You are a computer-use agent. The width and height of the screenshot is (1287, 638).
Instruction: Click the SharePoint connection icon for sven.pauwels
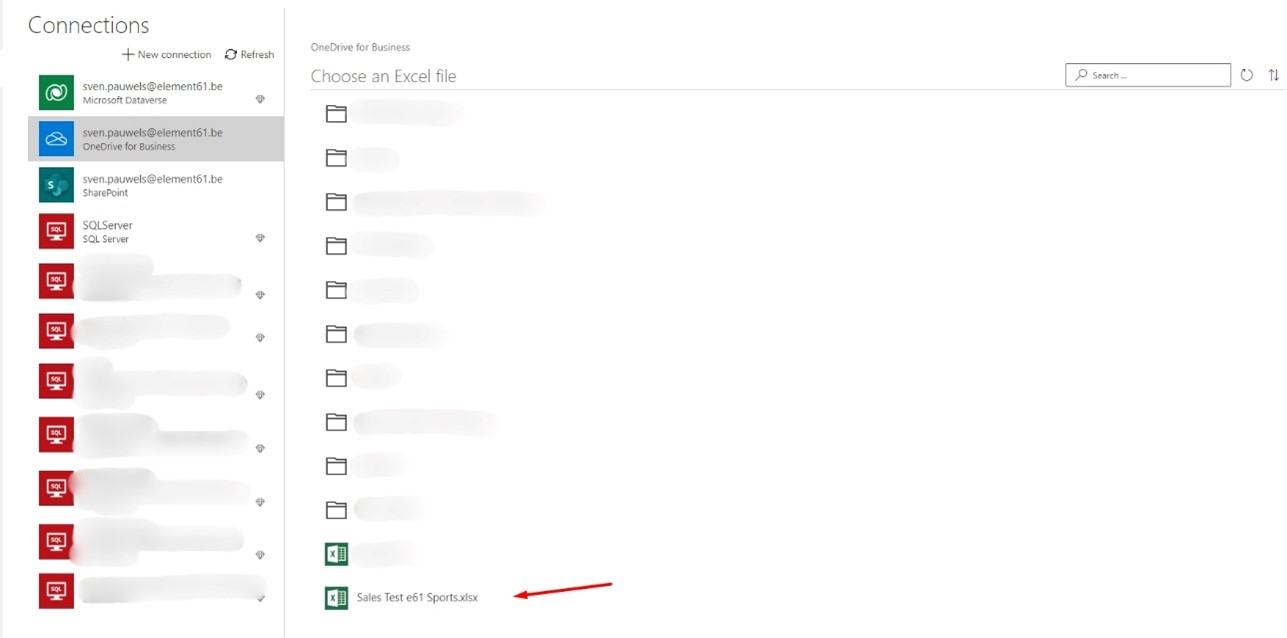click(x=56, y=185)
